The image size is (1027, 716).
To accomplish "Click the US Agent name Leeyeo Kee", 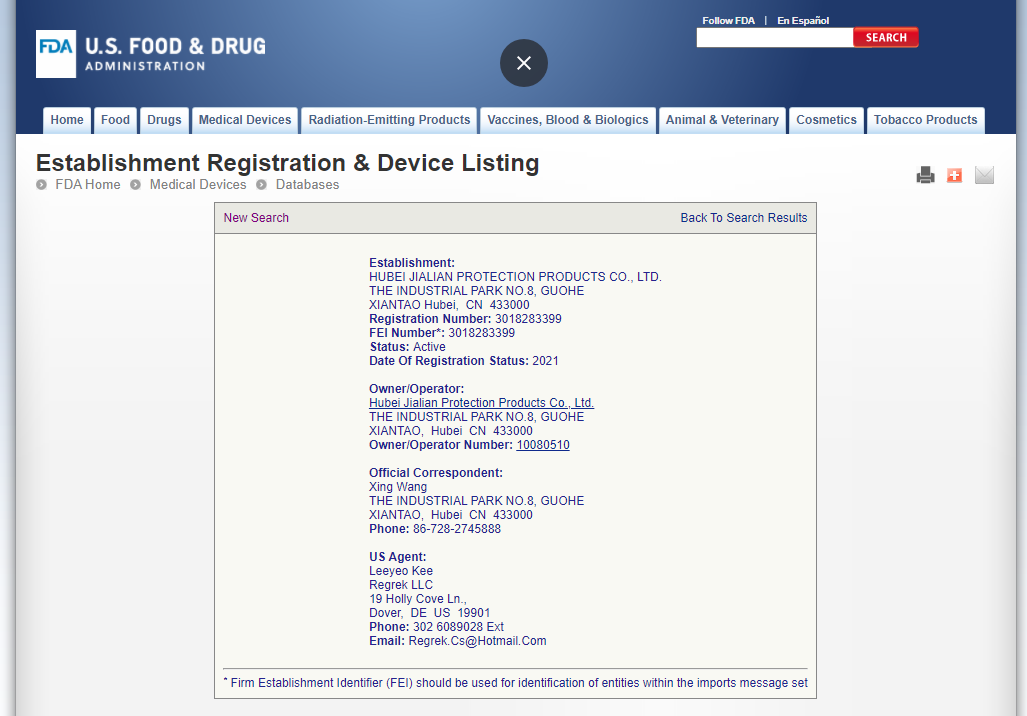I will click(x=401, y=571).
